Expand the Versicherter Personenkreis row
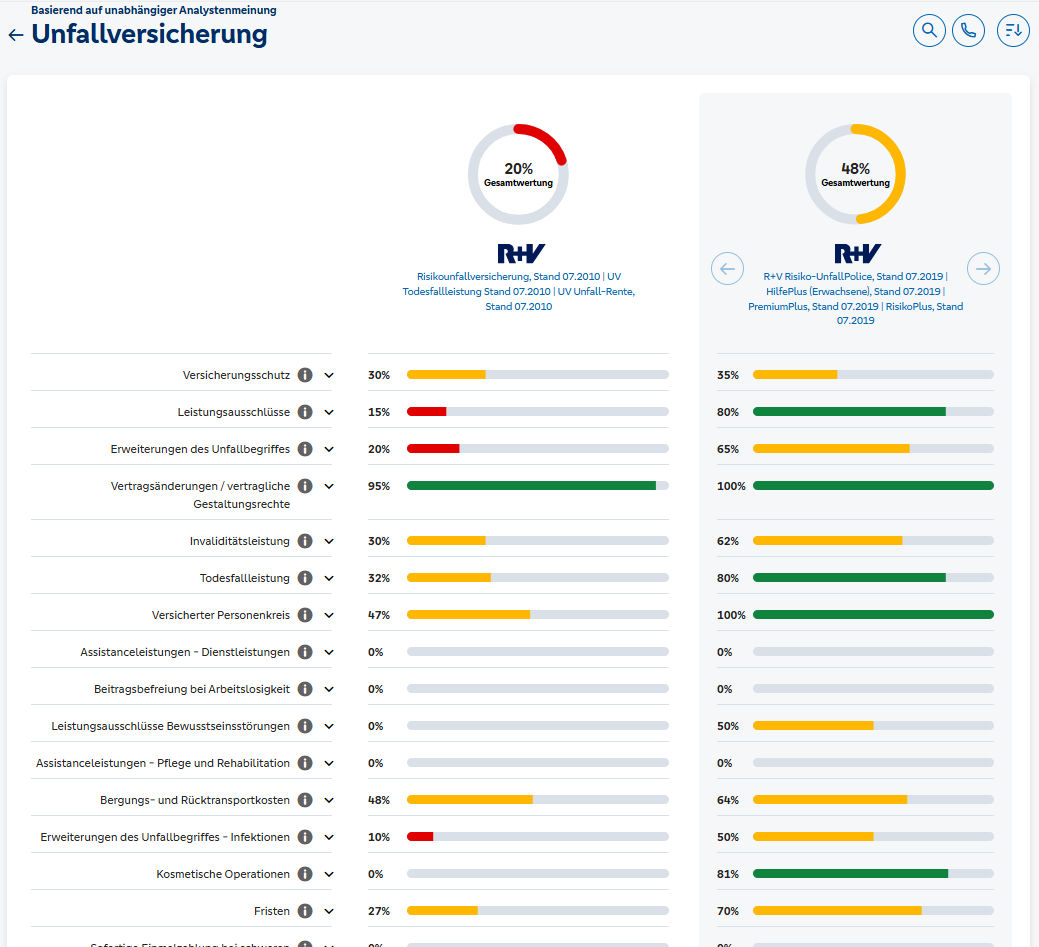Viewport: 1039px width, 947px height. pos(329,615)
